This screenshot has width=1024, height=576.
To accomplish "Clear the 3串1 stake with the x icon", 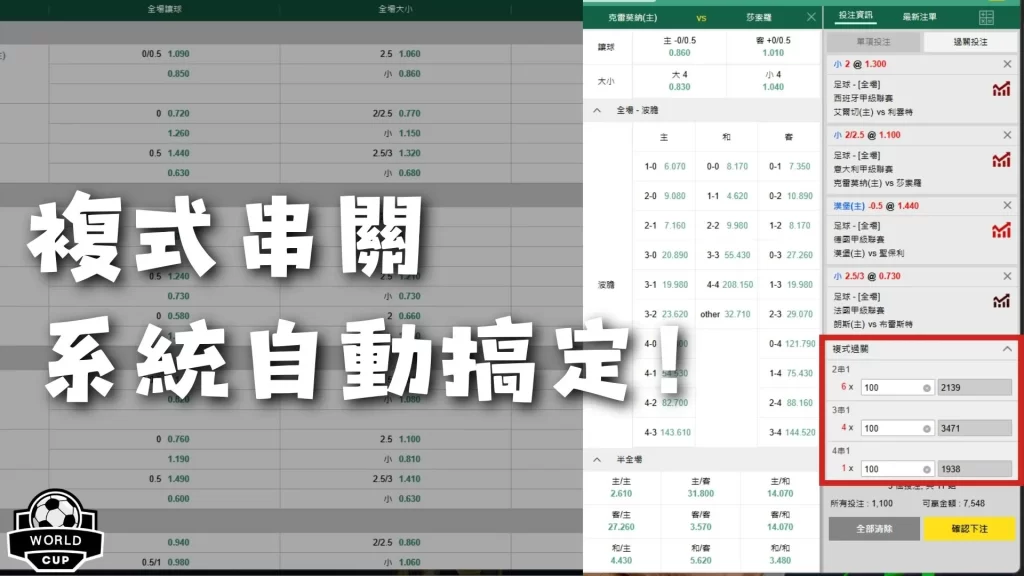I will [928, 428].
